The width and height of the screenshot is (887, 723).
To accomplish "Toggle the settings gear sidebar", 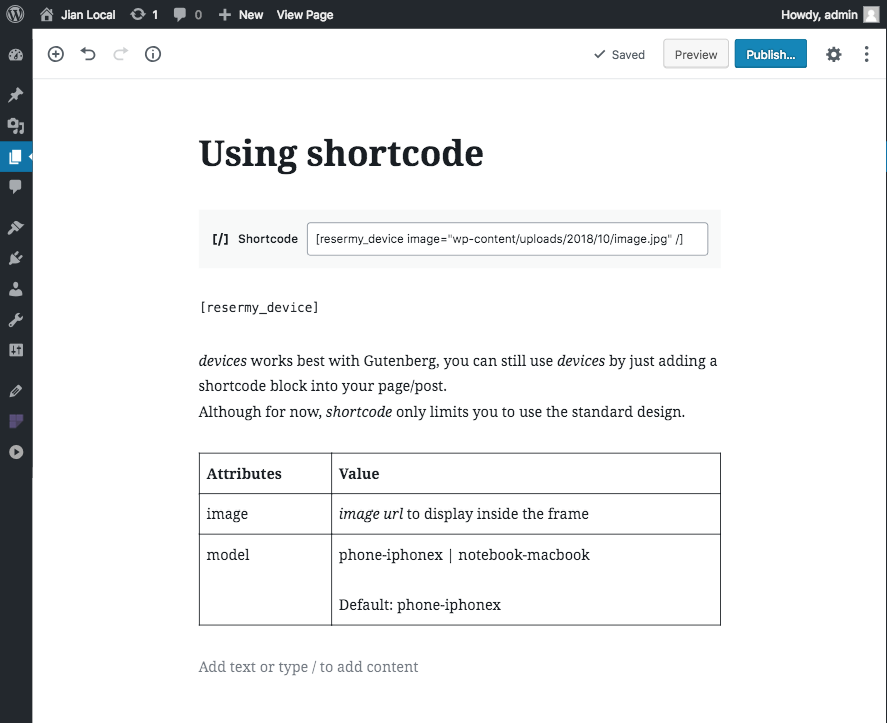I will 833,54.
